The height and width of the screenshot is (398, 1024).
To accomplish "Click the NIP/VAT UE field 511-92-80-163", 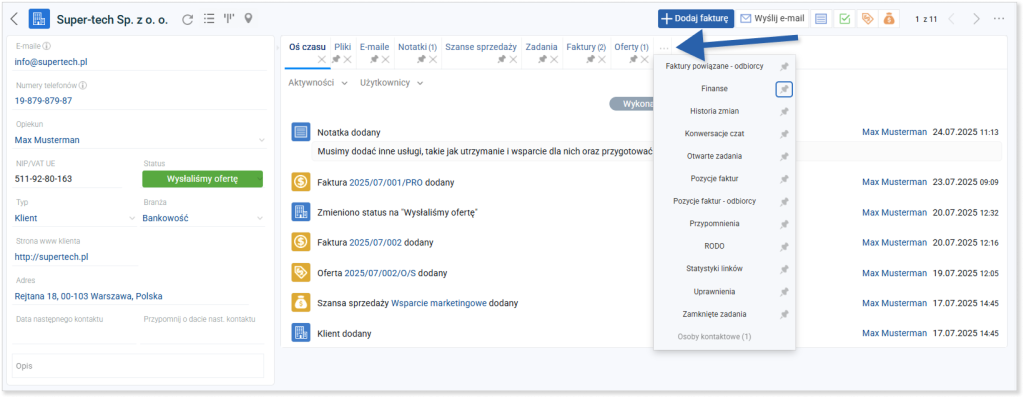I will click(68, 179).
